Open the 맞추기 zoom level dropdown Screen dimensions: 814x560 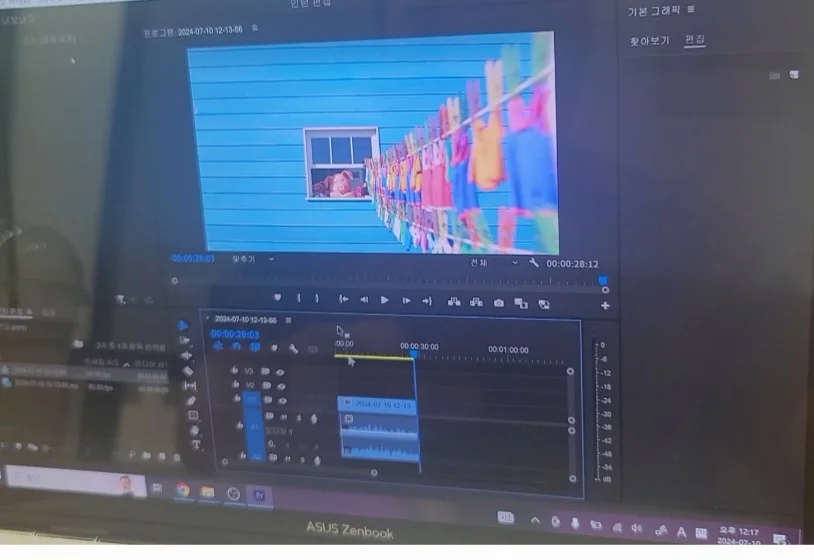[x=253, y=259]
